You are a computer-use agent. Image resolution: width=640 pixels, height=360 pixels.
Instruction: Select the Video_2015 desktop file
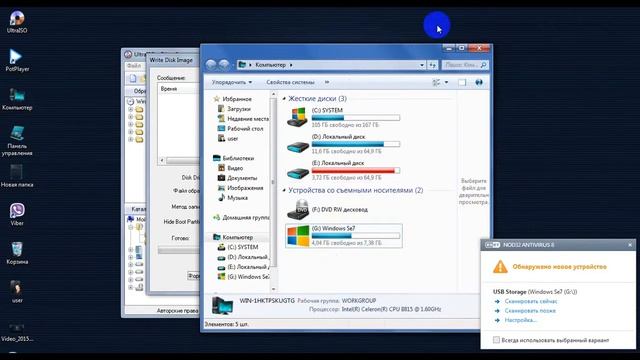coord(17,332)
